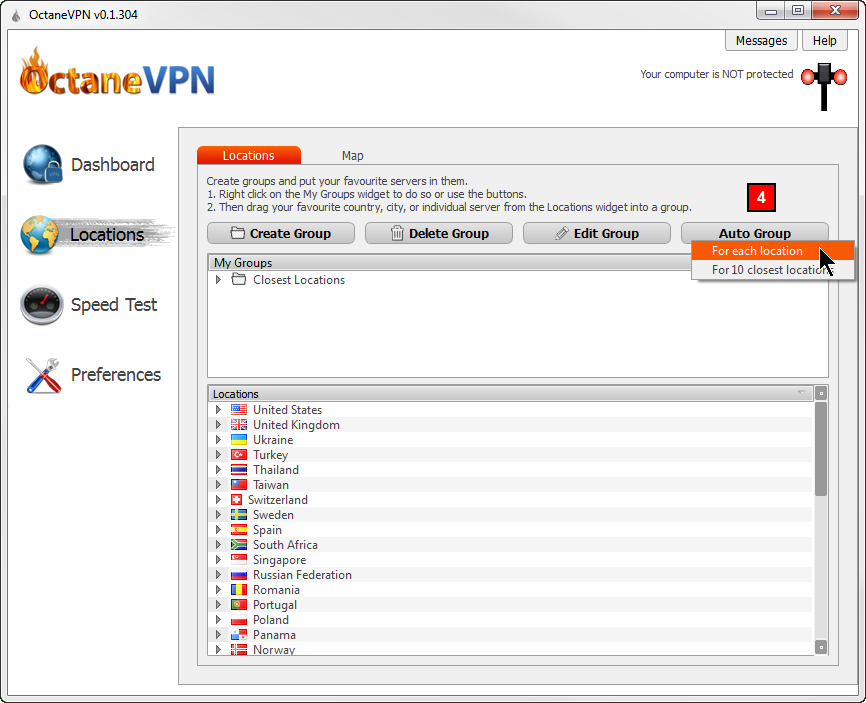
Task: Open the Help button
Action: coord(824,41)
